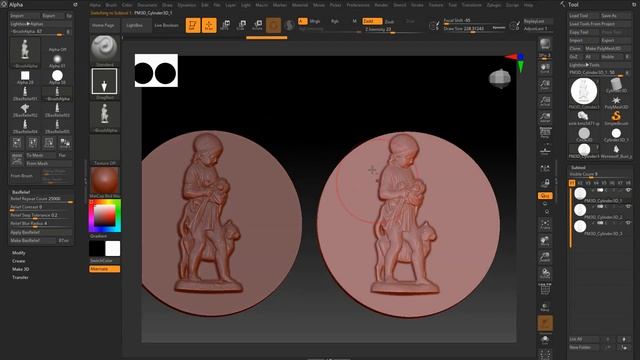The image size is (640, 360).
Task: Toggle Live Boolean mode
Action: 166,25
